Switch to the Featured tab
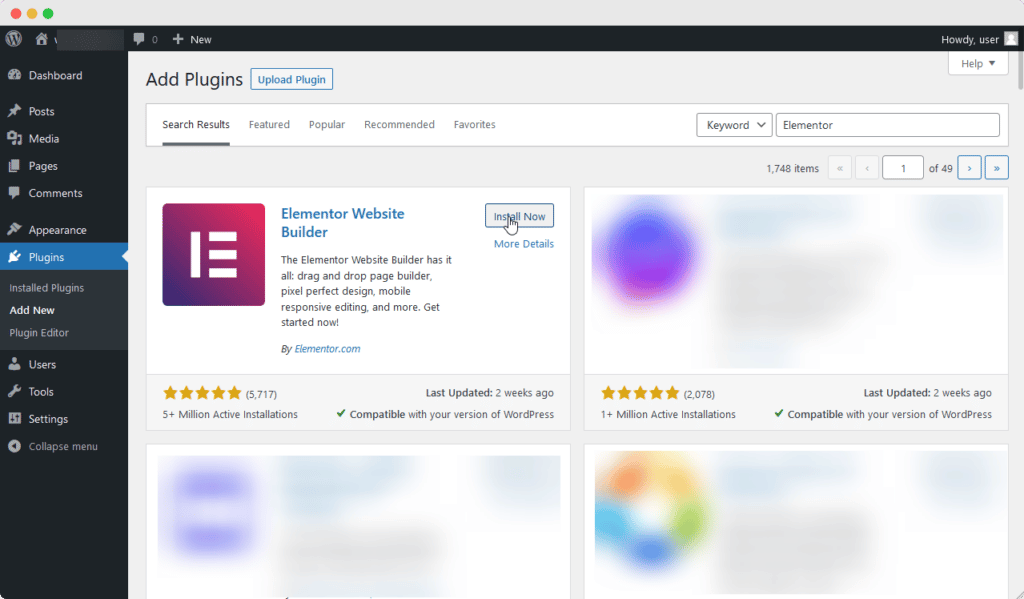Screen dimensions: 1024x599 click(x=269, y=124)
